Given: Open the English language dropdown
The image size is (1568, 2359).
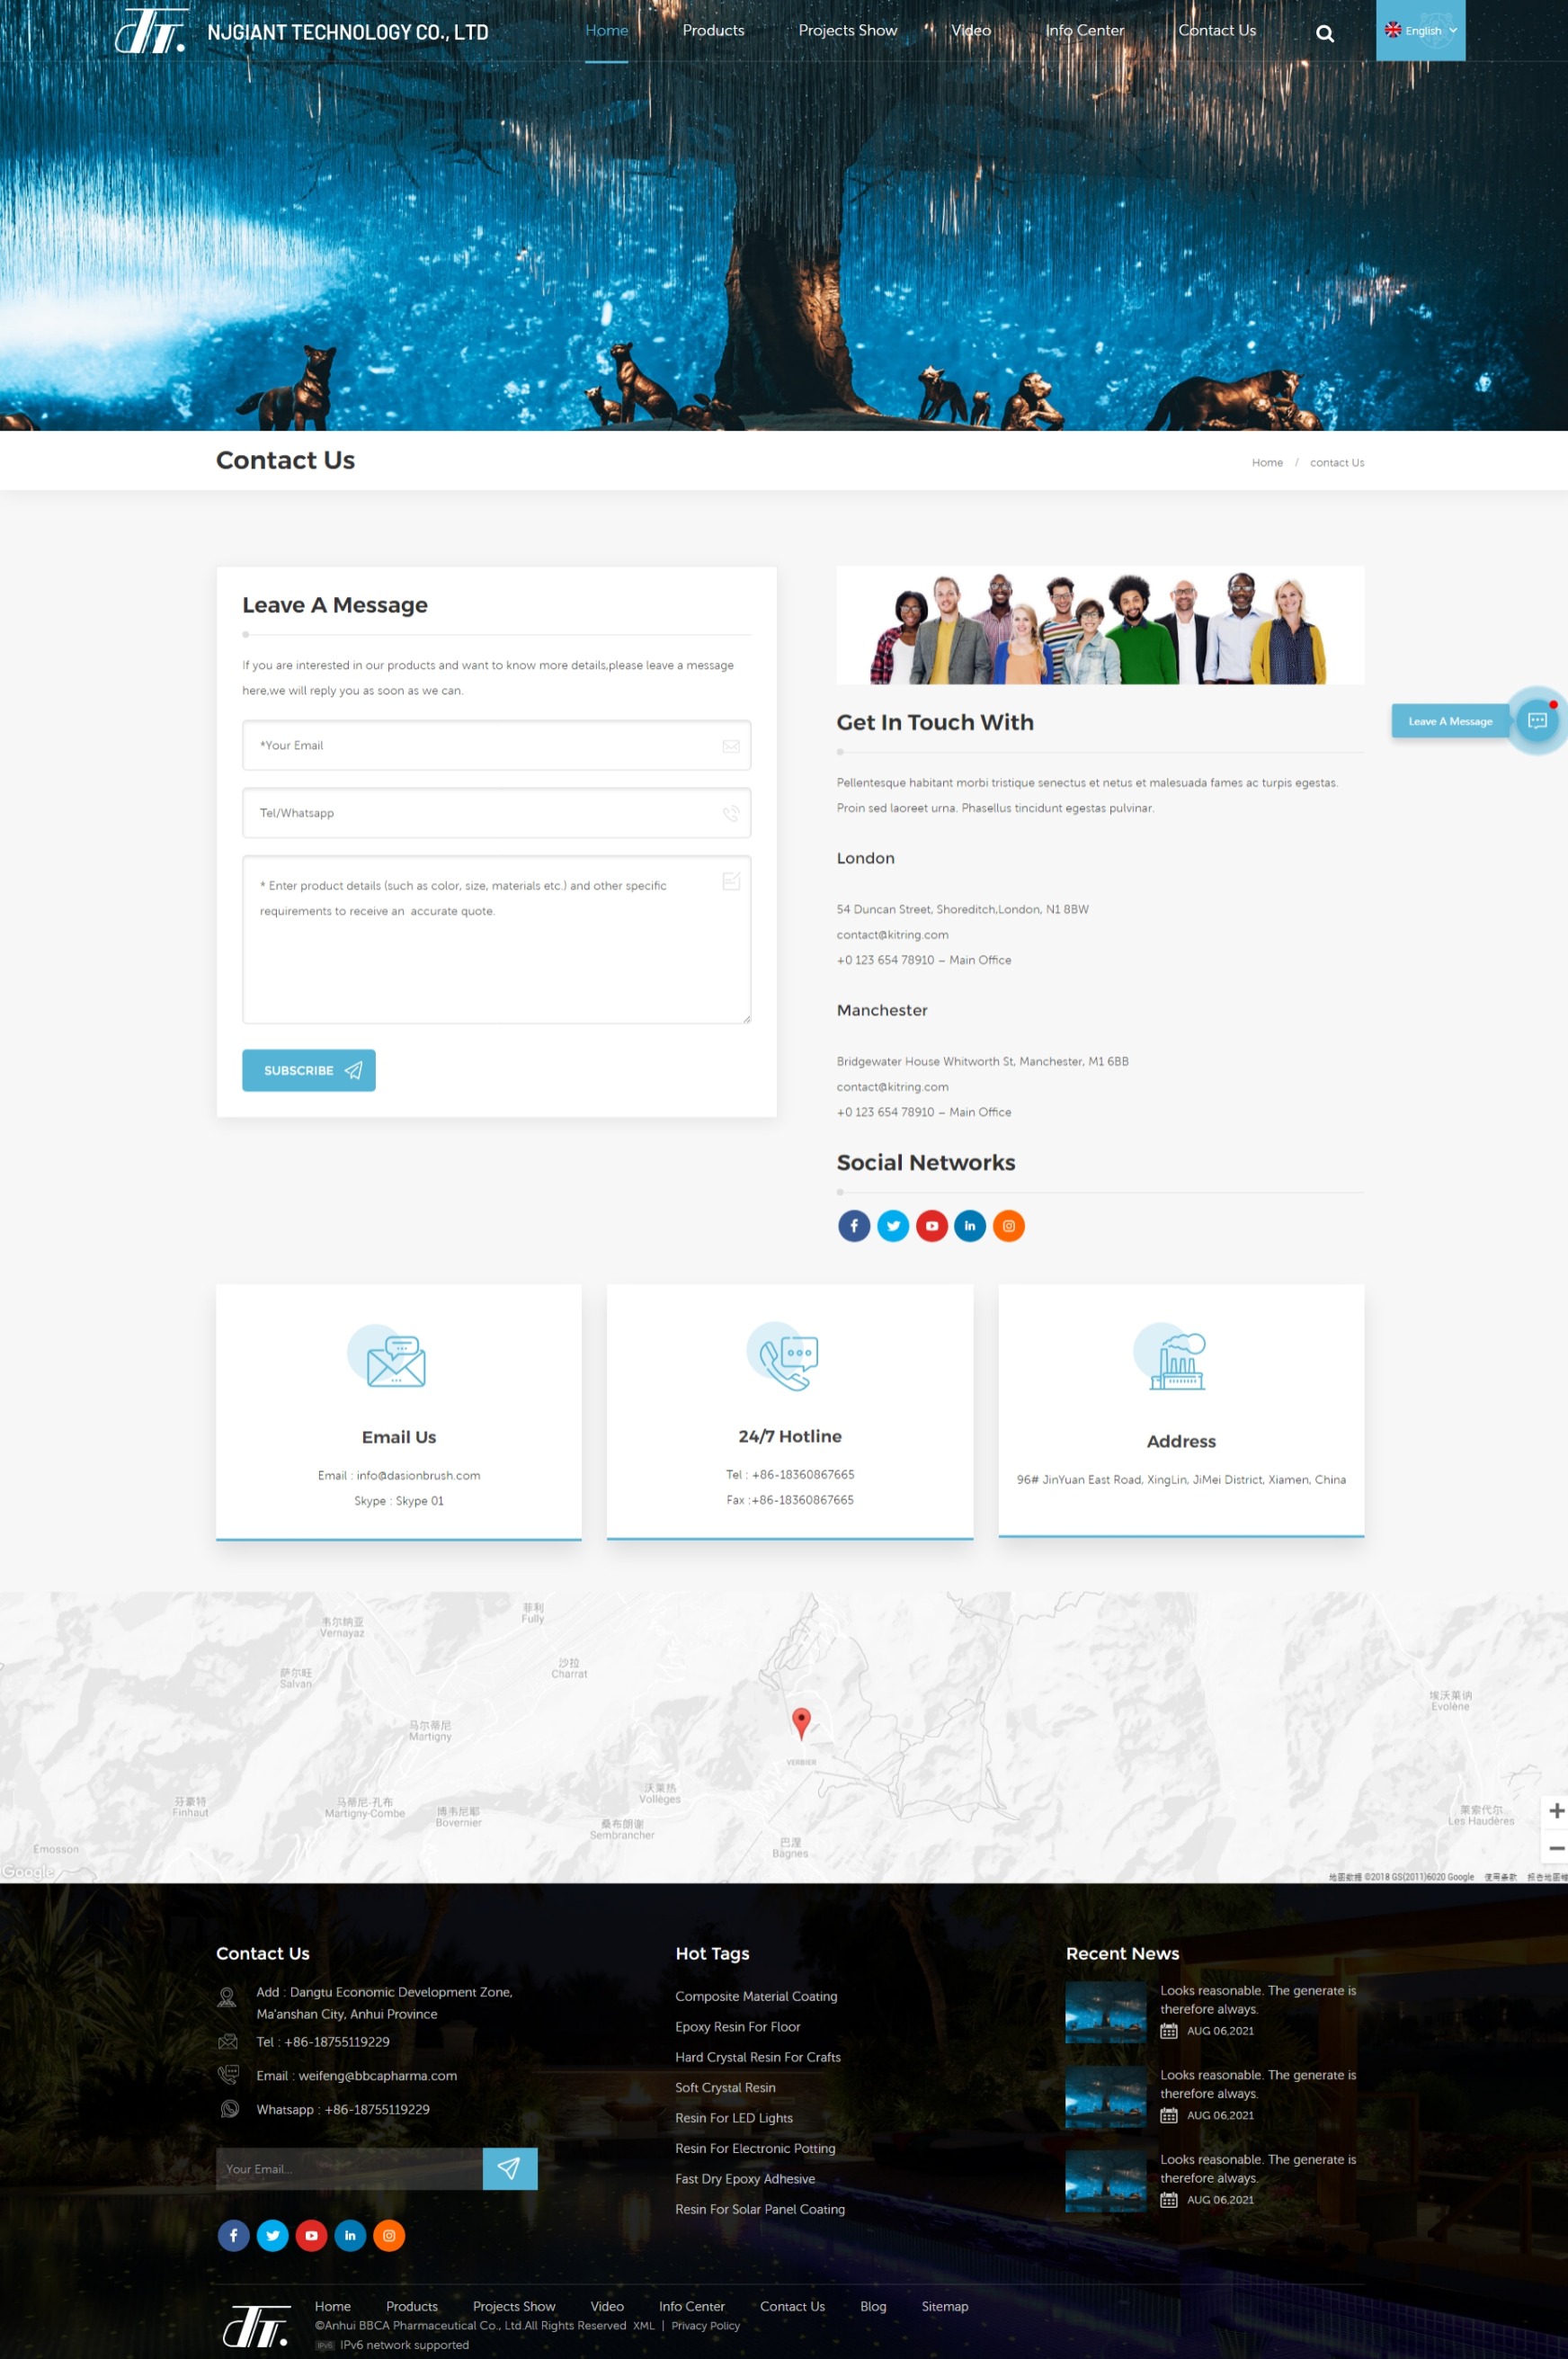Looking at the screenshot, I should pos(1419,30).
